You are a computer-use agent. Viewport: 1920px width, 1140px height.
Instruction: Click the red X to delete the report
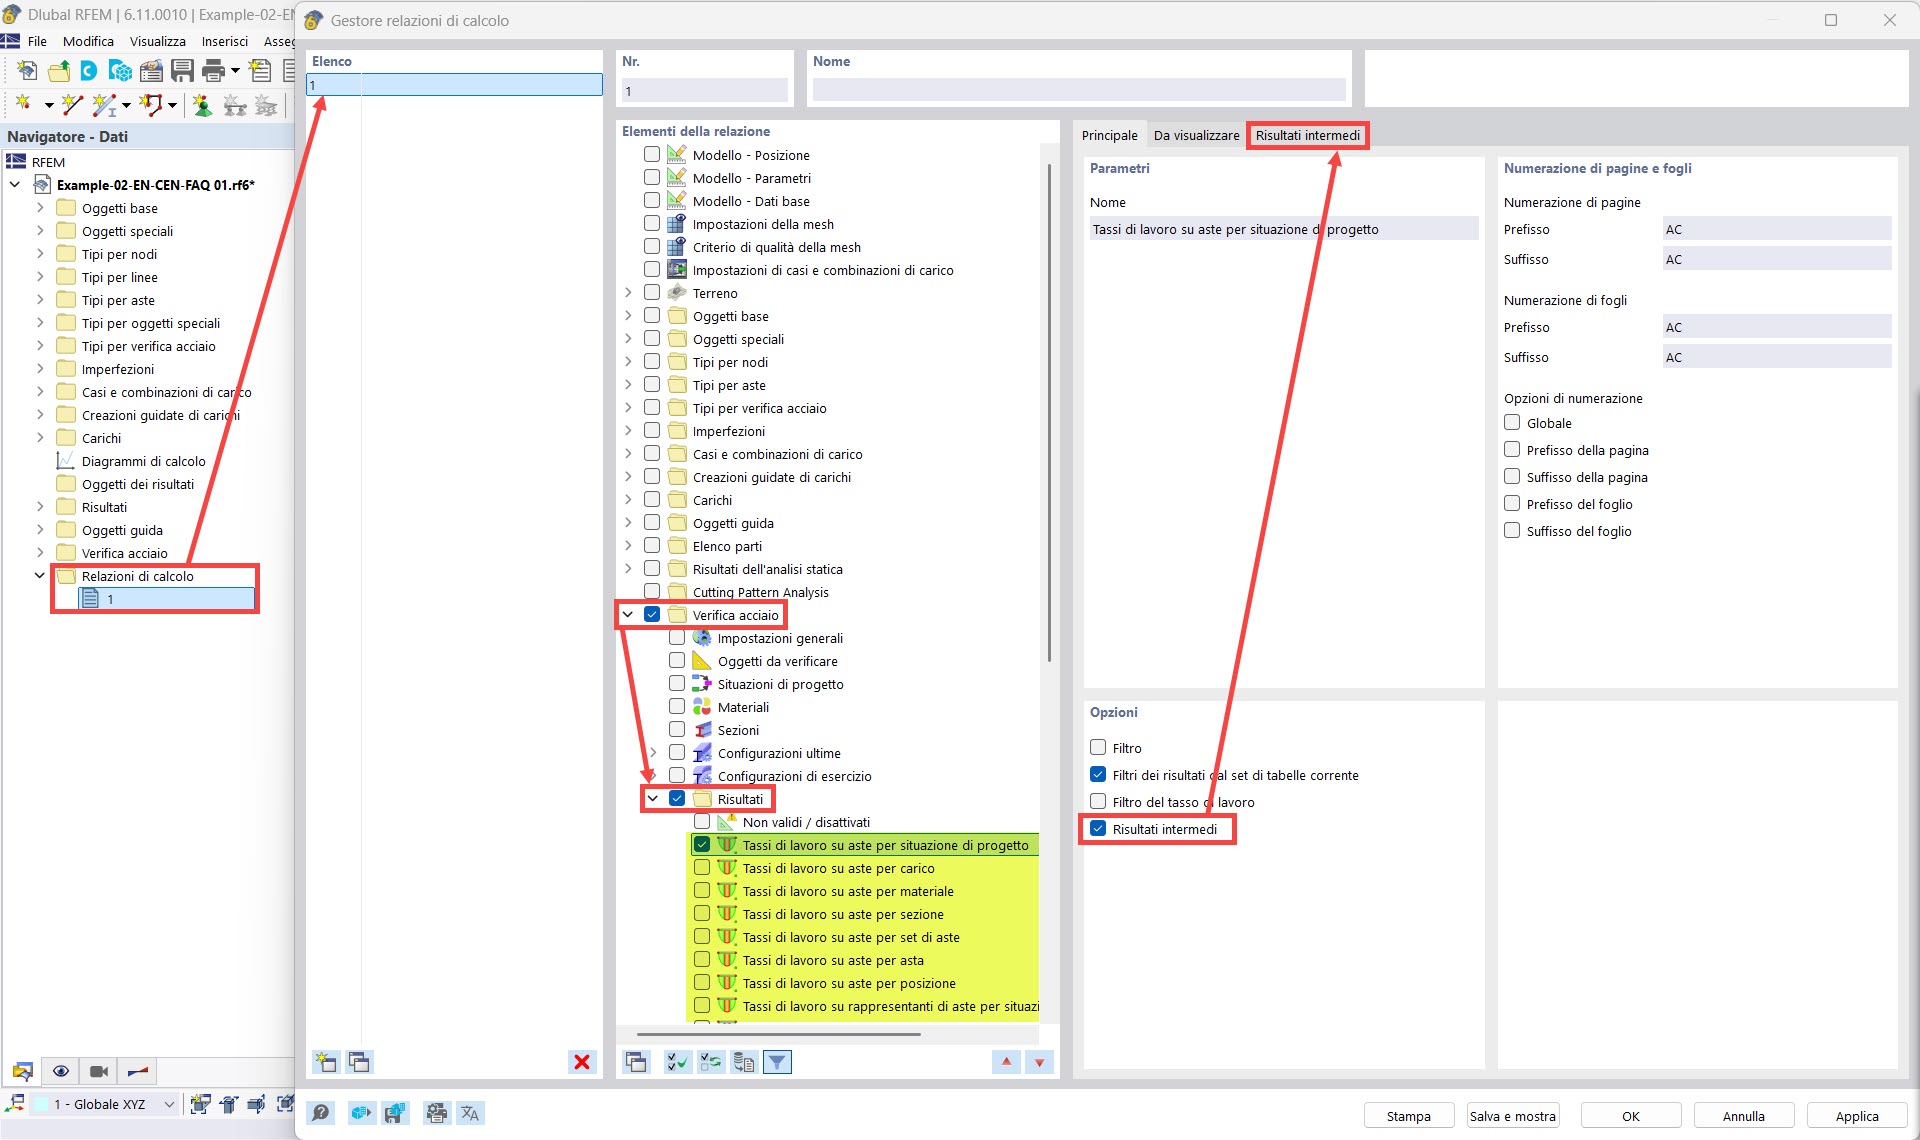point(581,1062)
